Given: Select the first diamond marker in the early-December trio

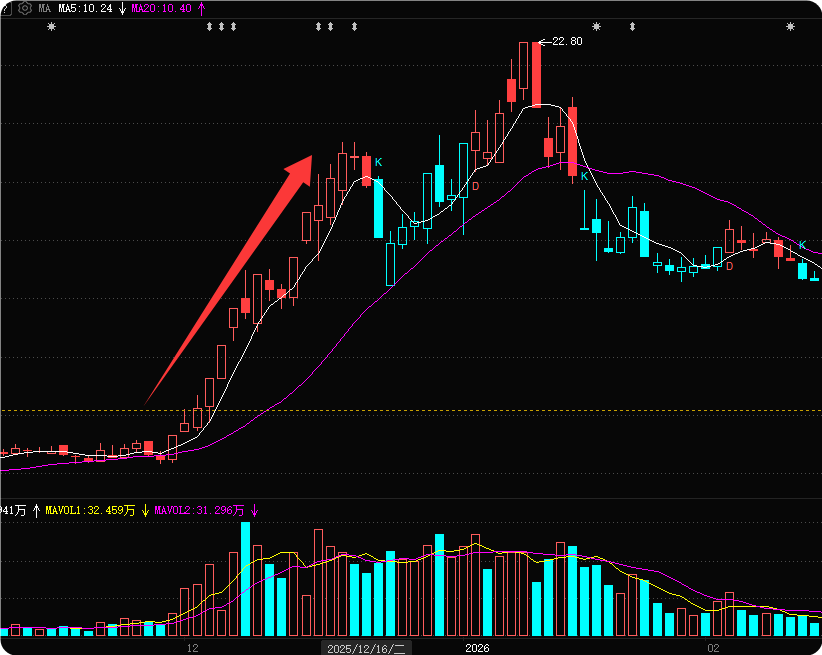Looking at the screenshot, I should point(209,26).
